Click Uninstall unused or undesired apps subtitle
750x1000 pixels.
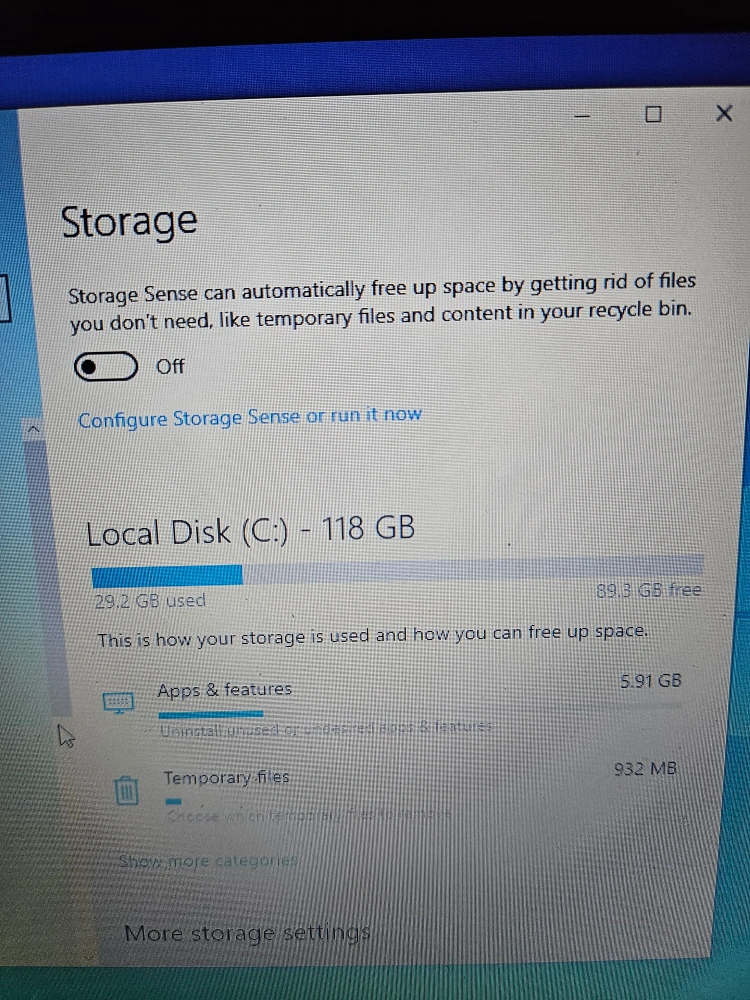[x=325, y=728]
